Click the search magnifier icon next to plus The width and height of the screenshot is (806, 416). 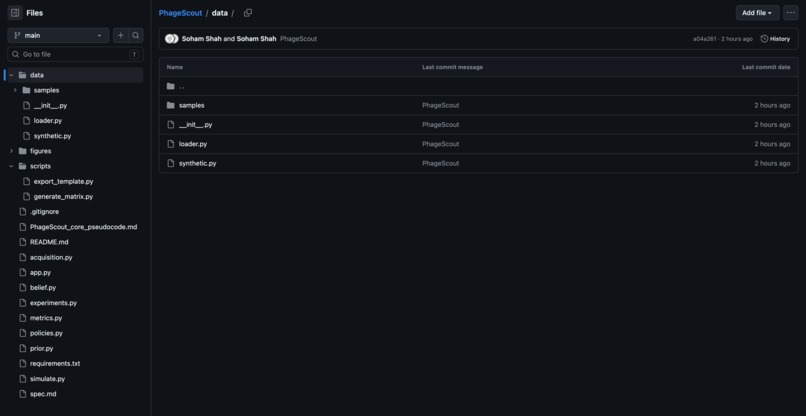click(x=136, y=35)
